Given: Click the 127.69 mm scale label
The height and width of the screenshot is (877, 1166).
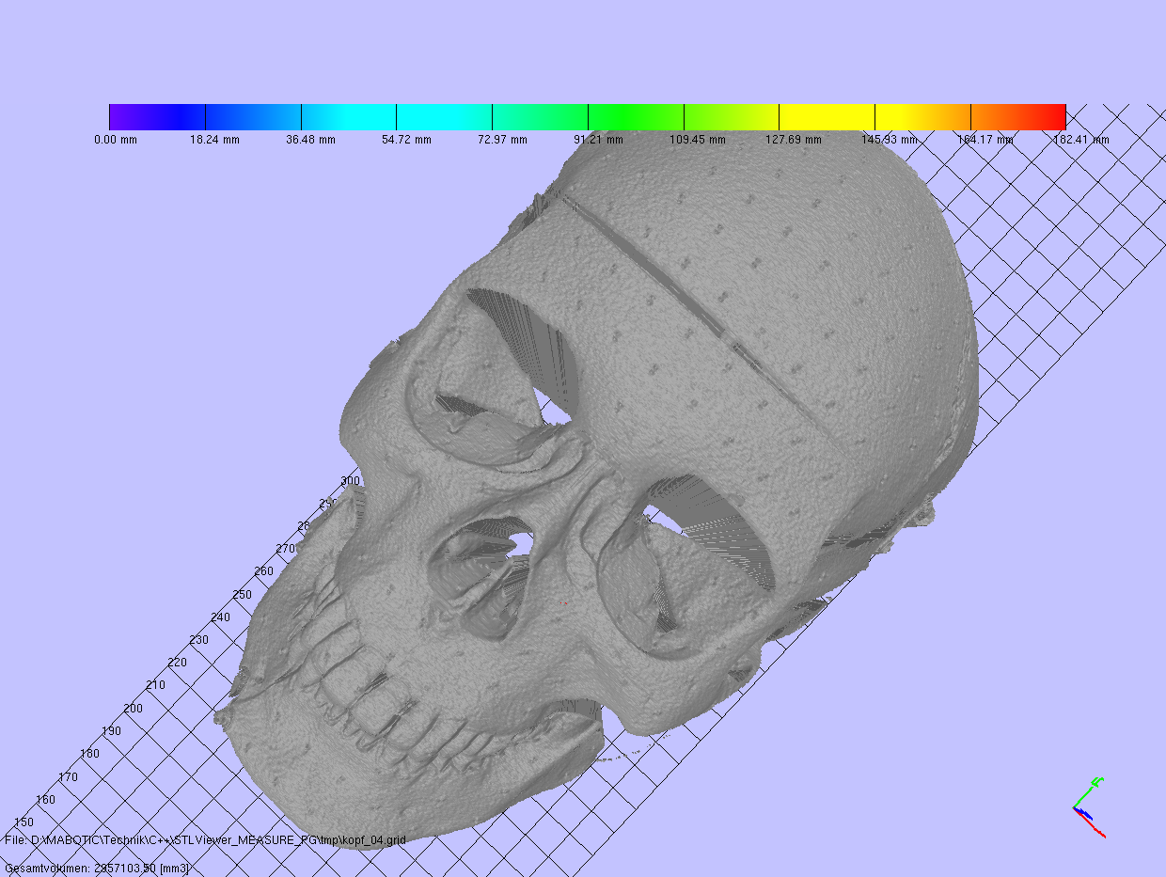Looking at the screenshot, I should (793, 140).
